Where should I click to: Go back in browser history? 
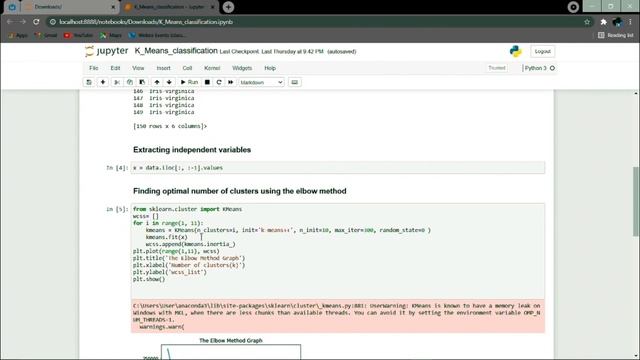point(10,22)
